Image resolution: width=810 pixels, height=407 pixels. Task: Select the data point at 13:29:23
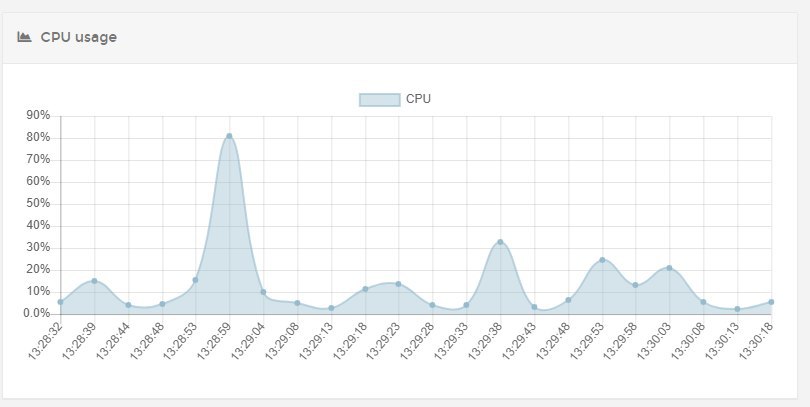click(x=398, y=284)
